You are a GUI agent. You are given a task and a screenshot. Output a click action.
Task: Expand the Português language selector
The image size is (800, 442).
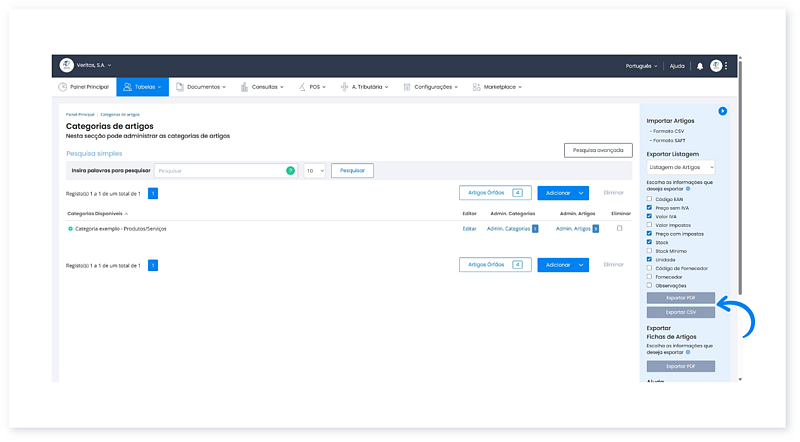coord(644,66)
